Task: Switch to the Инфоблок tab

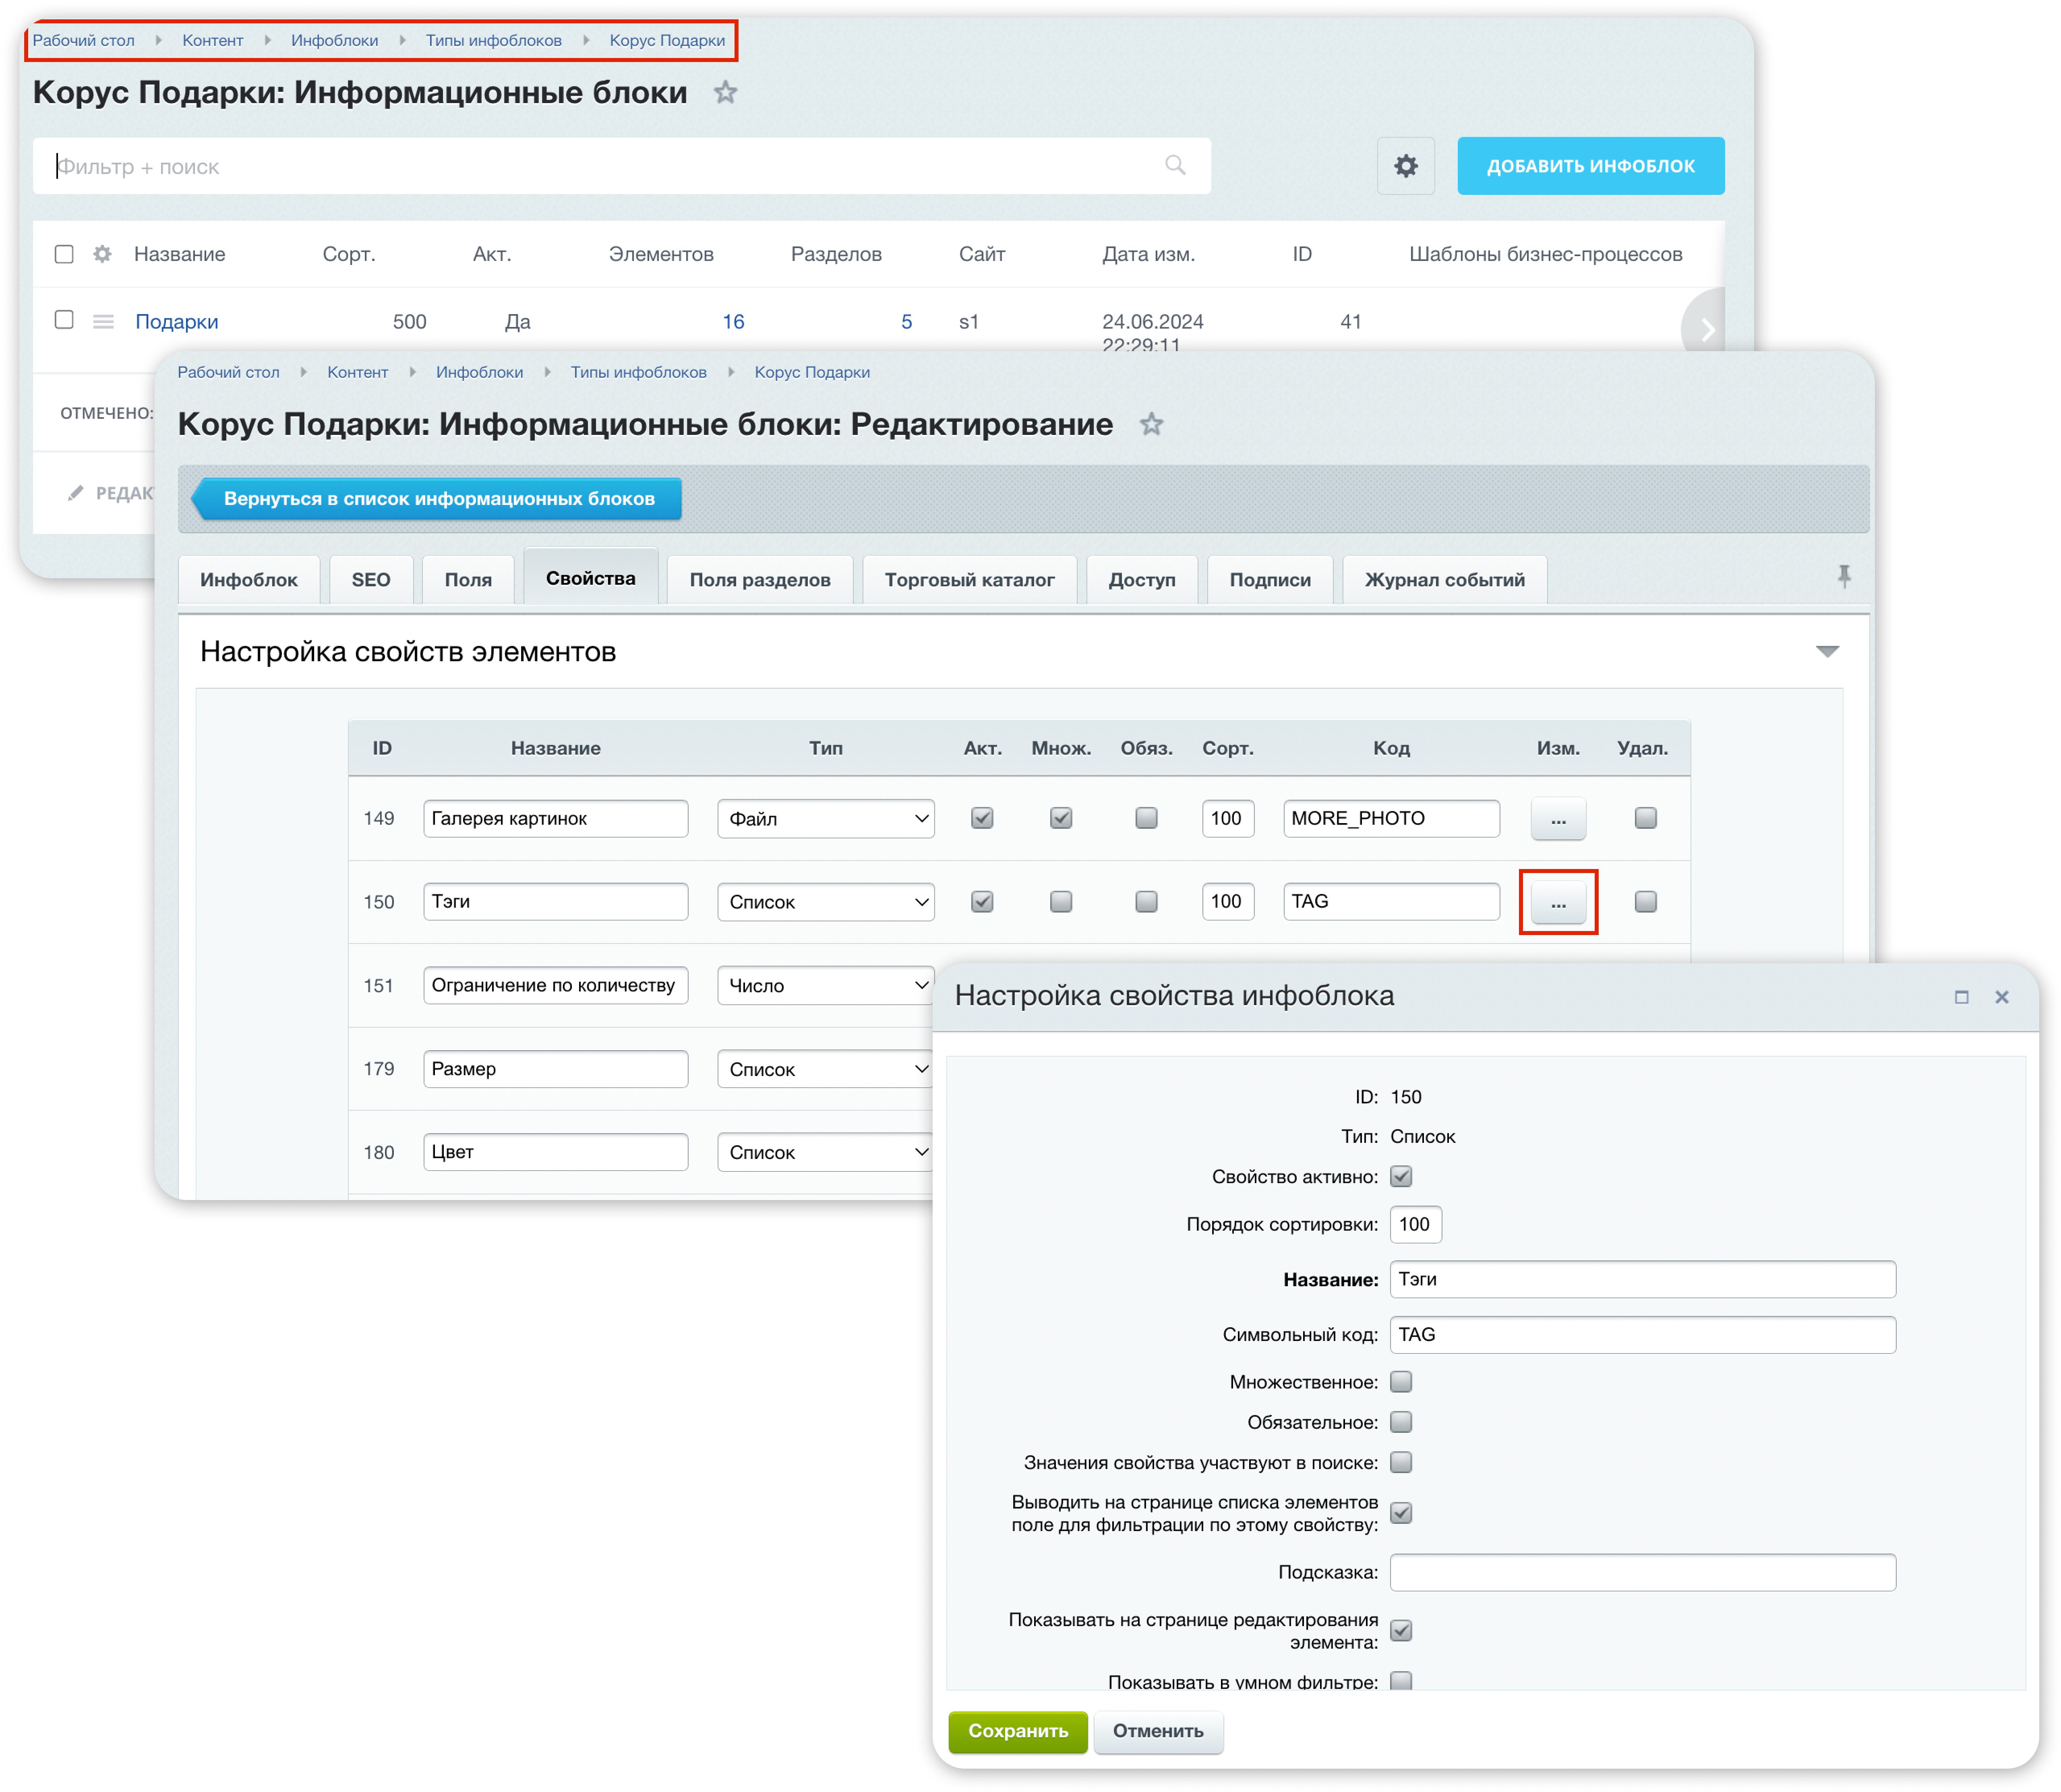Action: click(248, 580)
